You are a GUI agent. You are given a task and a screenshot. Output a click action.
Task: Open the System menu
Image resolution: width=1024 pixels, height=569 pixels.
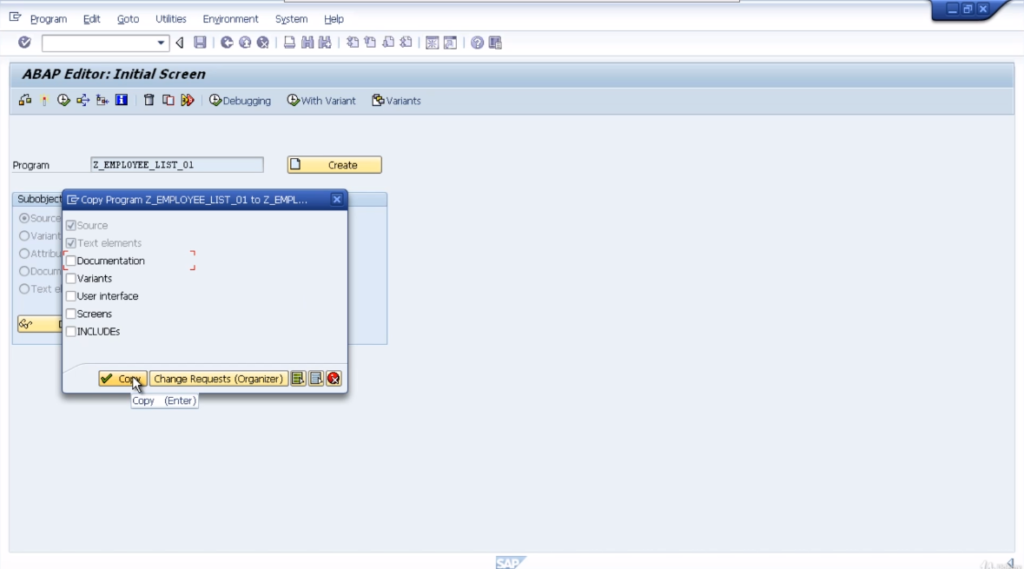click(x=291, y=19)
